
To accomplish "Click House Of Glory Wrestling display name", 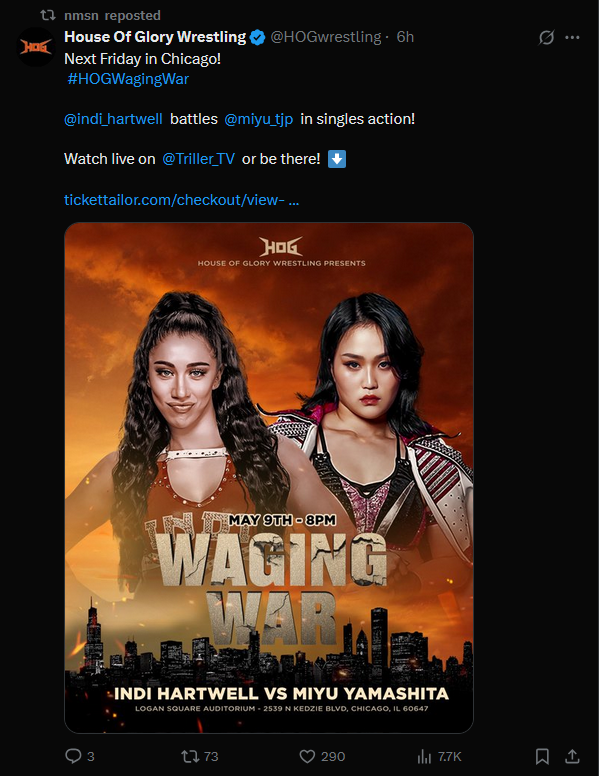I will click(x=155, y=37).
